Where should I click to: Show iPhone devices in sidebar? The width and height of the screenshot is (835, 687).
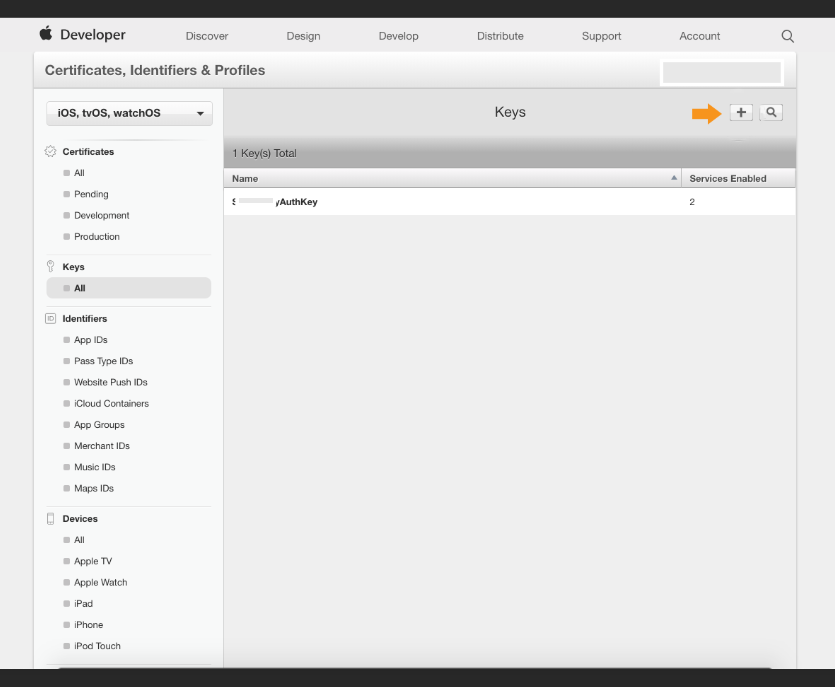88,625
